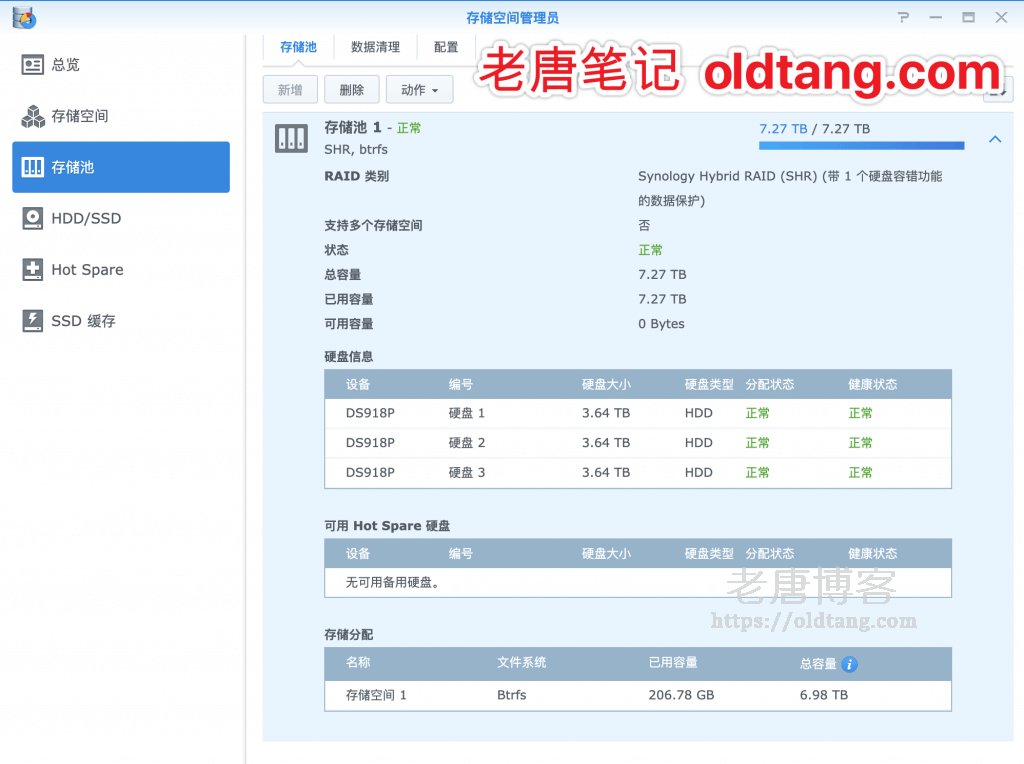Viewport: 1024px width, 764px height.
Task: Click the 7.27 TB usage progress bar
Action: (x=861, y=146)
